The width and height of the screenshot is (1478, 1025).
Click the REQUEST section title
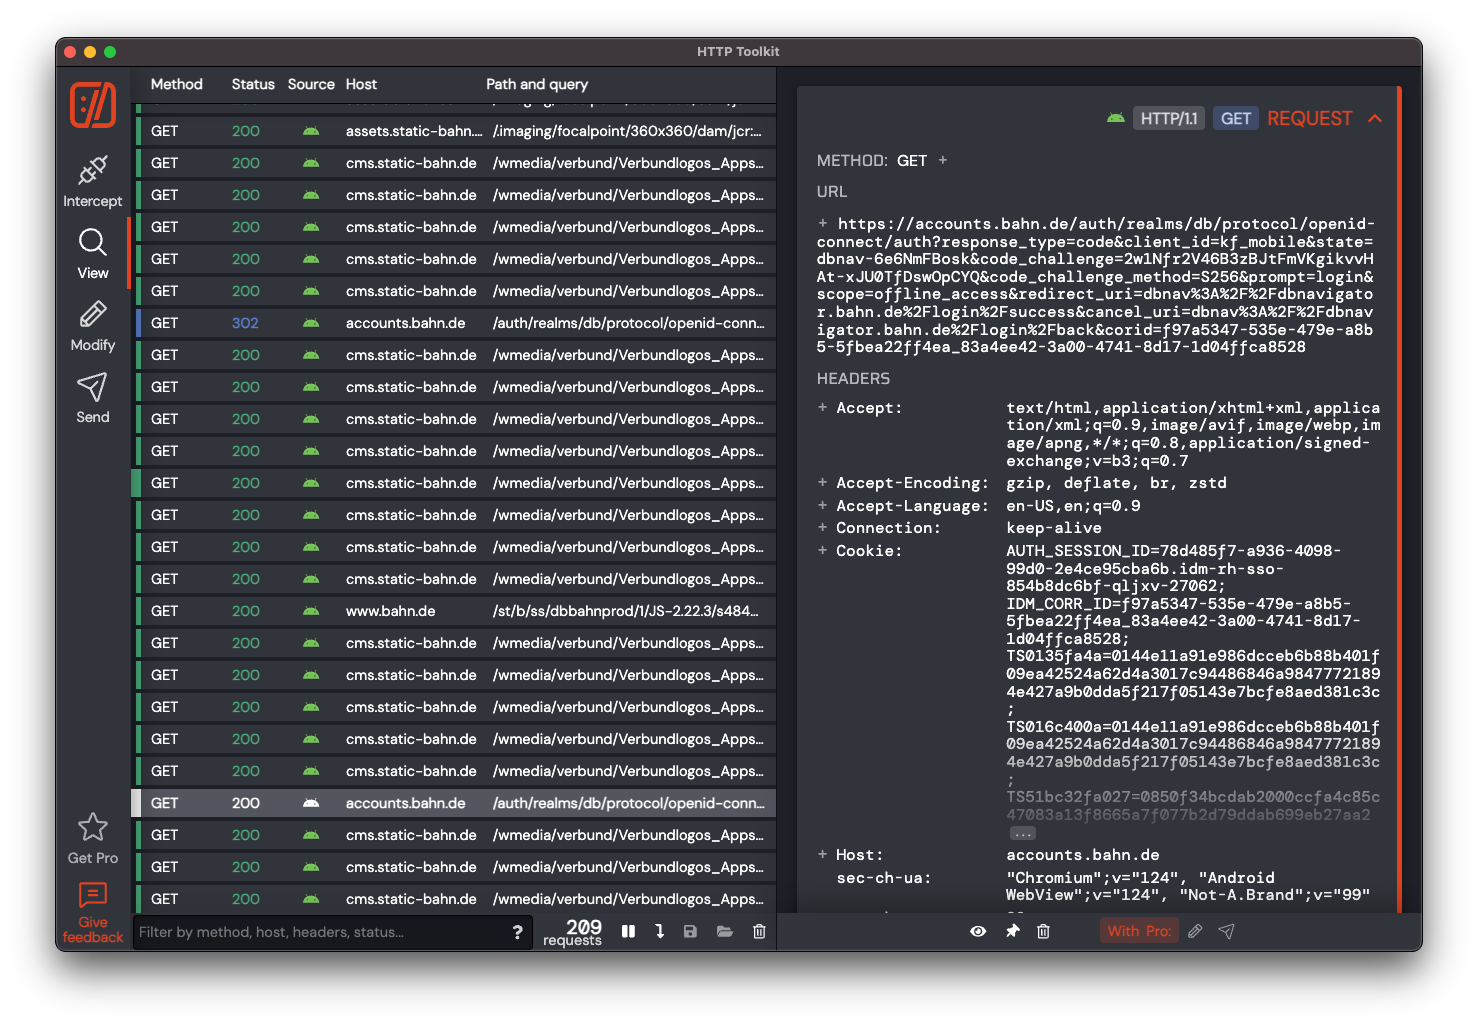click(1310, 118)
